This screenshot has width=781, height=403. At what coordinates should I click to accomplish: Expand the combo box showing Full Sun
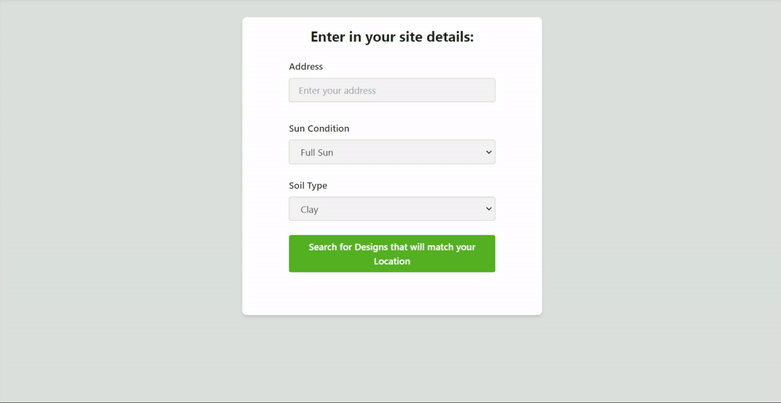click(x=391, y=152)
